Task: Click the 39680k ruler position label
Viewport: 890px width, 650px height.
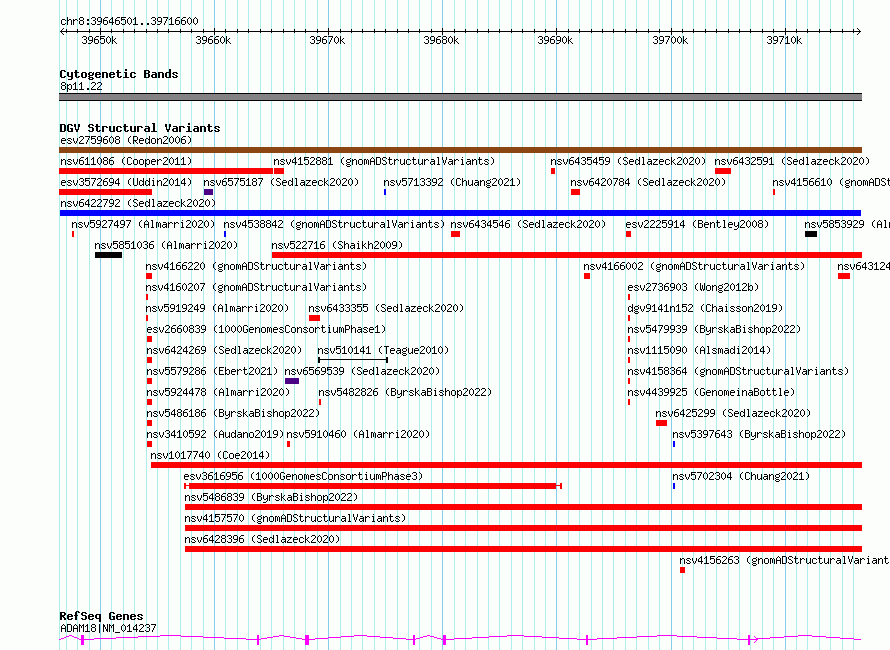Action: pyautogui.click(x=441, y=40)
